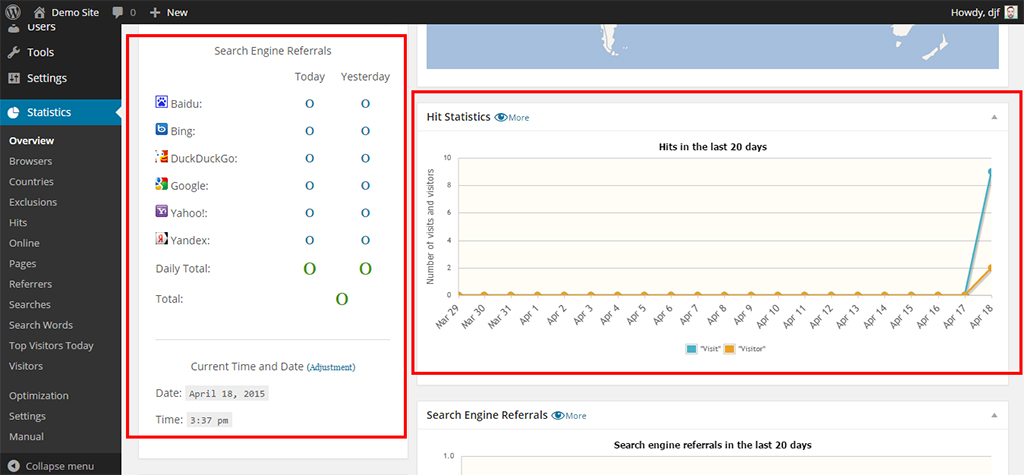This screenshot has height=475, width=1024.
Task: Open Google referrals count for today
Action: [x=310, y=186]
